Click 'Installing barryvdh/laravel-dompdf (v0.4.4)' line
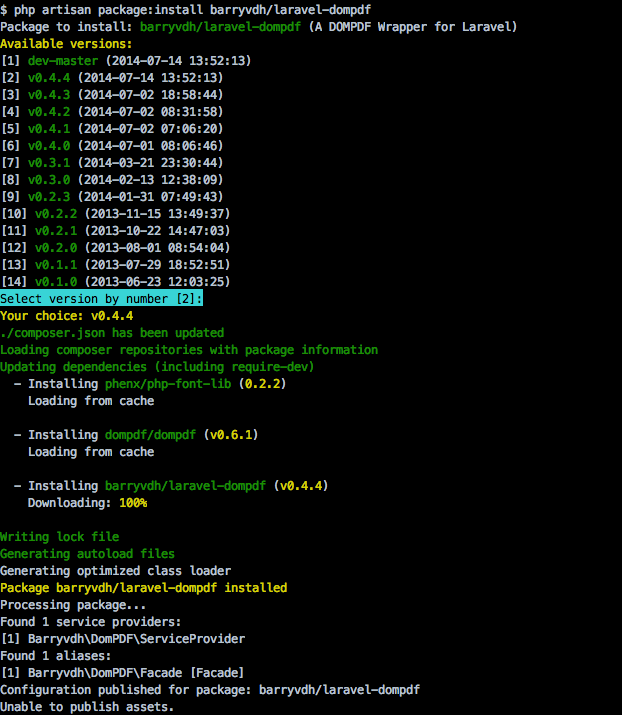622x715 pixels. click(171, 486)
